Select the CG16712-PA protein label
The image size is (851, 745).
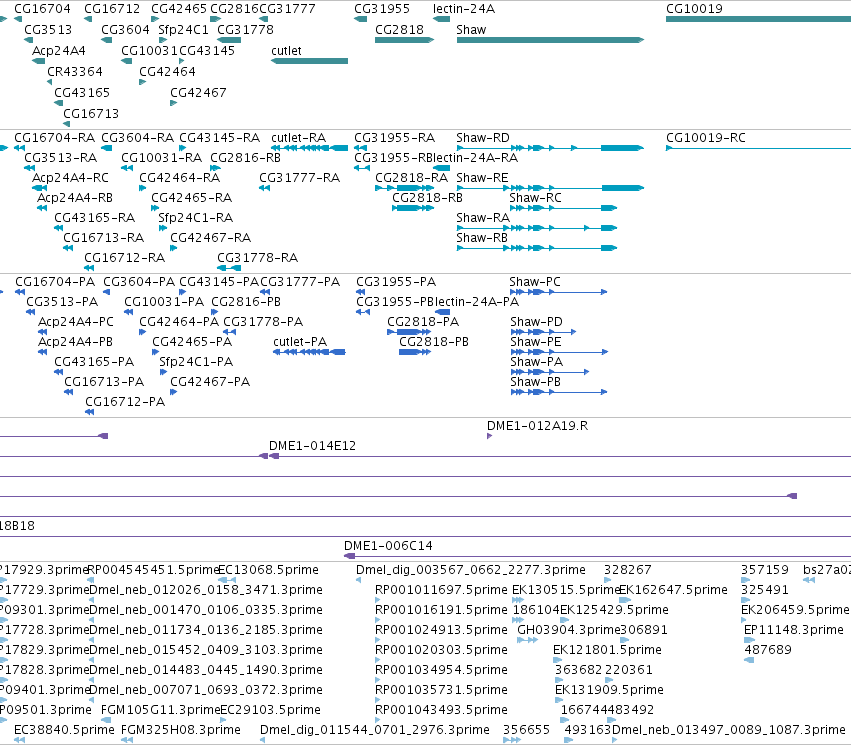(x=125, y=402)
